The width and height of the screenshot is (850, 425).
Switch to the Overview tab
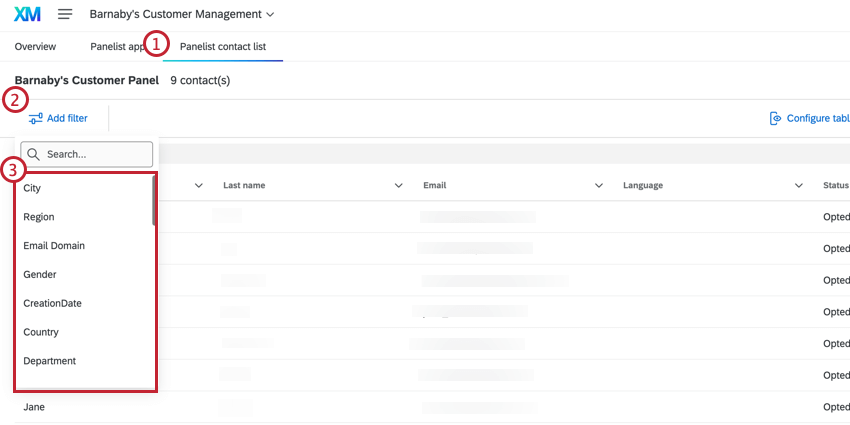click(x=35, y=47)
